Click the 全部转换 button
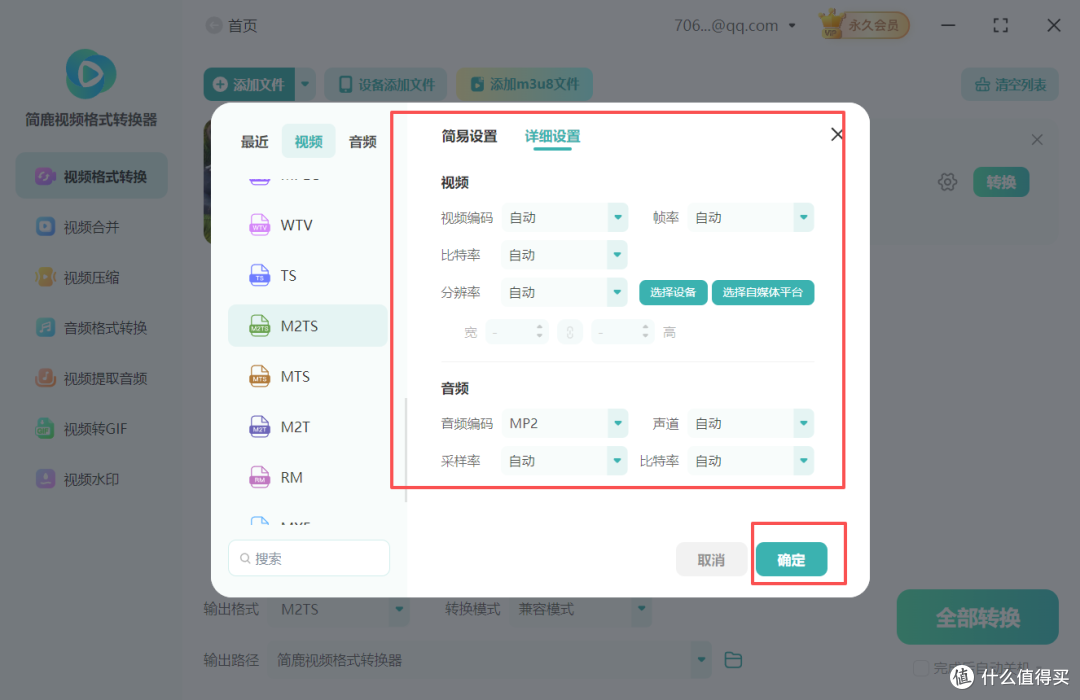Screen dimensions: 1080x700 977,617
